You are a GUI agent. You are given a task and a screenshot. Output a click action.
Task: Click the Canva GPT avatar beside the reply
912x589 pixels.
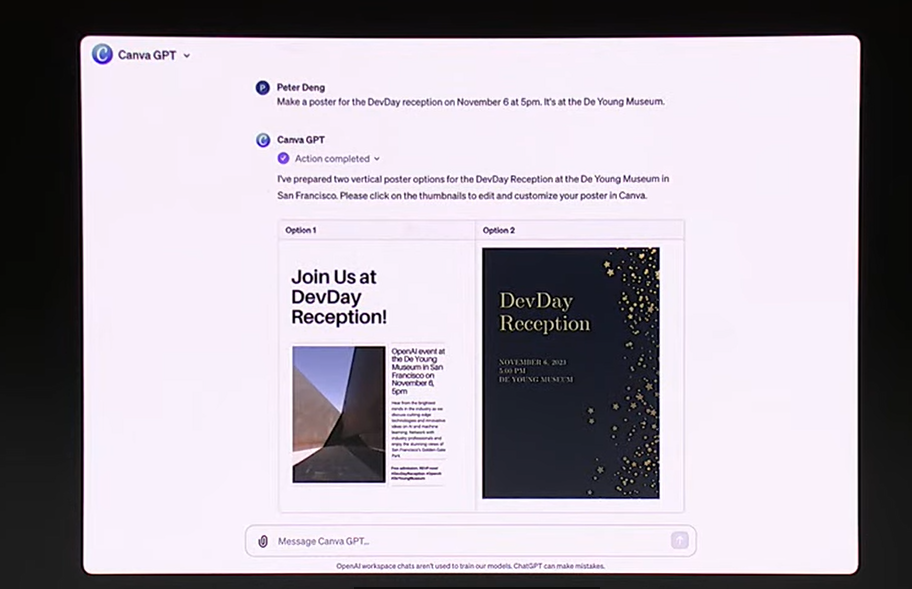263,140
